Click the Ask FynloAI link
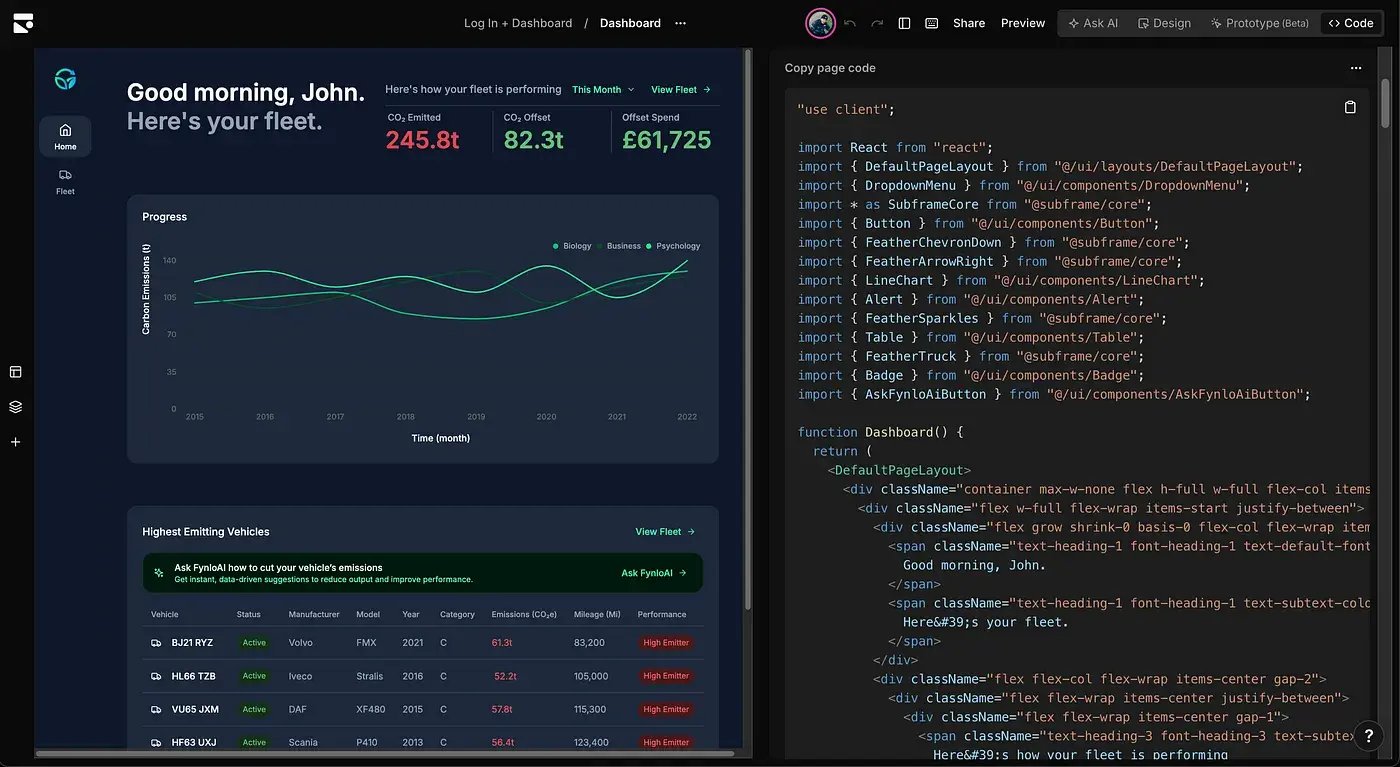The image size is (1400, 767). [x=654, y=573]
